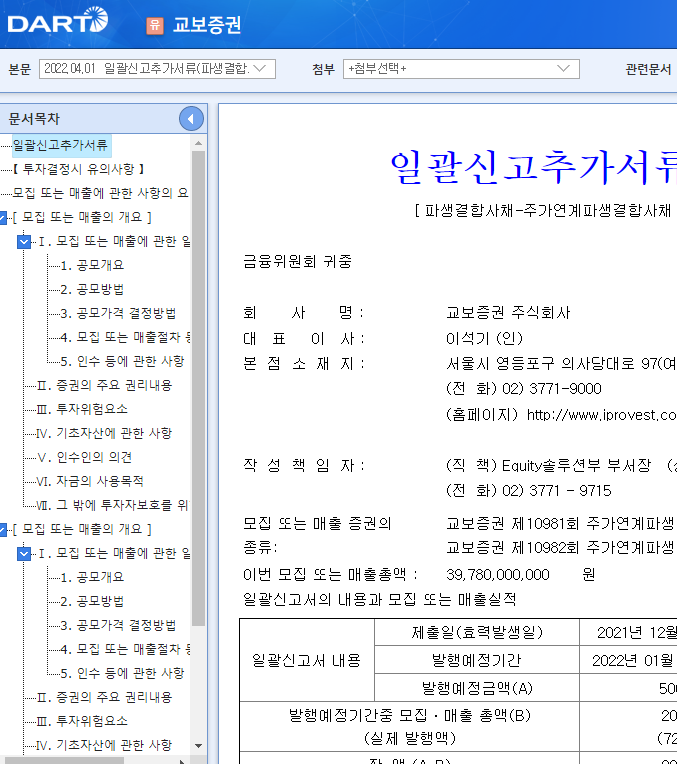Click the http://www.iprovest.co homepage URL

point(601,415)
